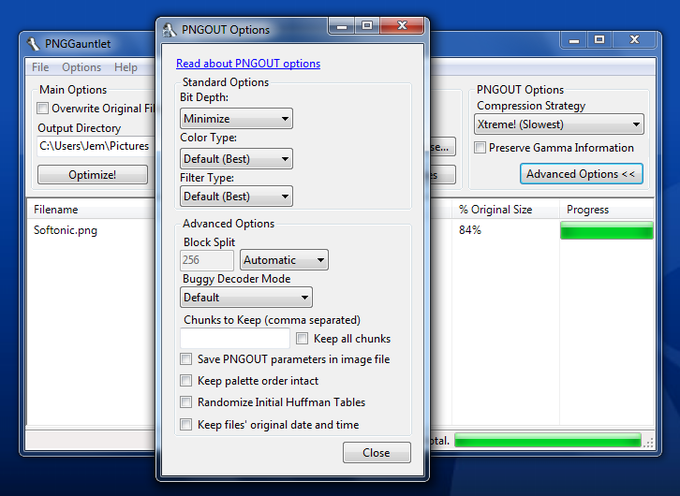The width and height of the screenshot is (680, 496).
Task: Close PNGOUT Options with red X button
Action: pyautogui.click(x=402, y=26)
